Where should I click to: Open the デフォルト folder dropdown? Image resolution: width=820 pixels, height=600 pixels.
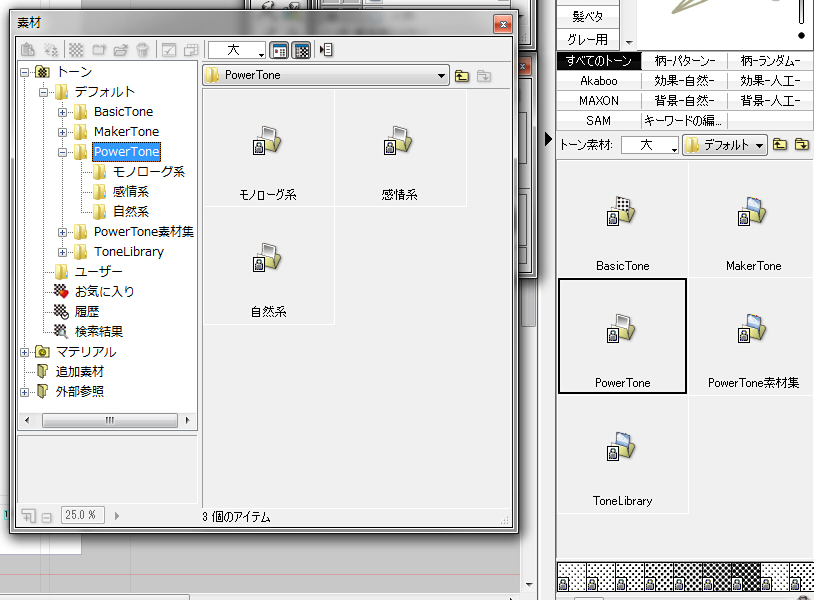point(760,145)
